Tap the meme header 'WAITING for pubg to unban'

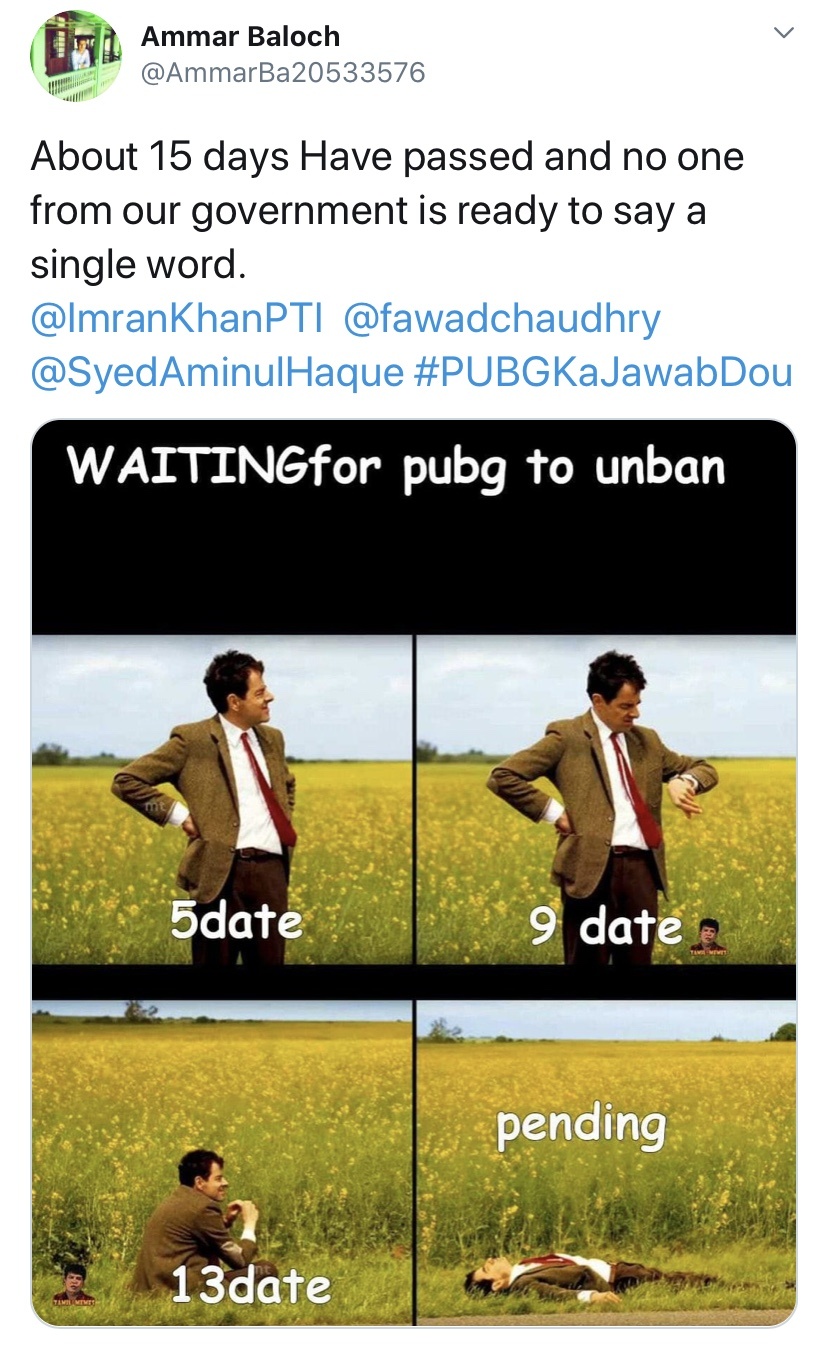[396, 466]
